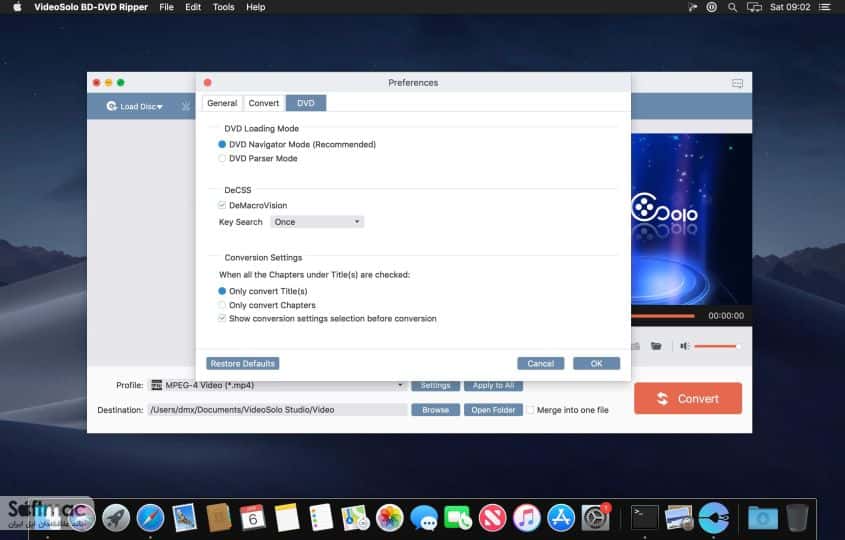Image resolution: width=845 pixels, height=540 pixels.
Task: Click the Load Disc disc icon
Action: [x=112, y=106]
